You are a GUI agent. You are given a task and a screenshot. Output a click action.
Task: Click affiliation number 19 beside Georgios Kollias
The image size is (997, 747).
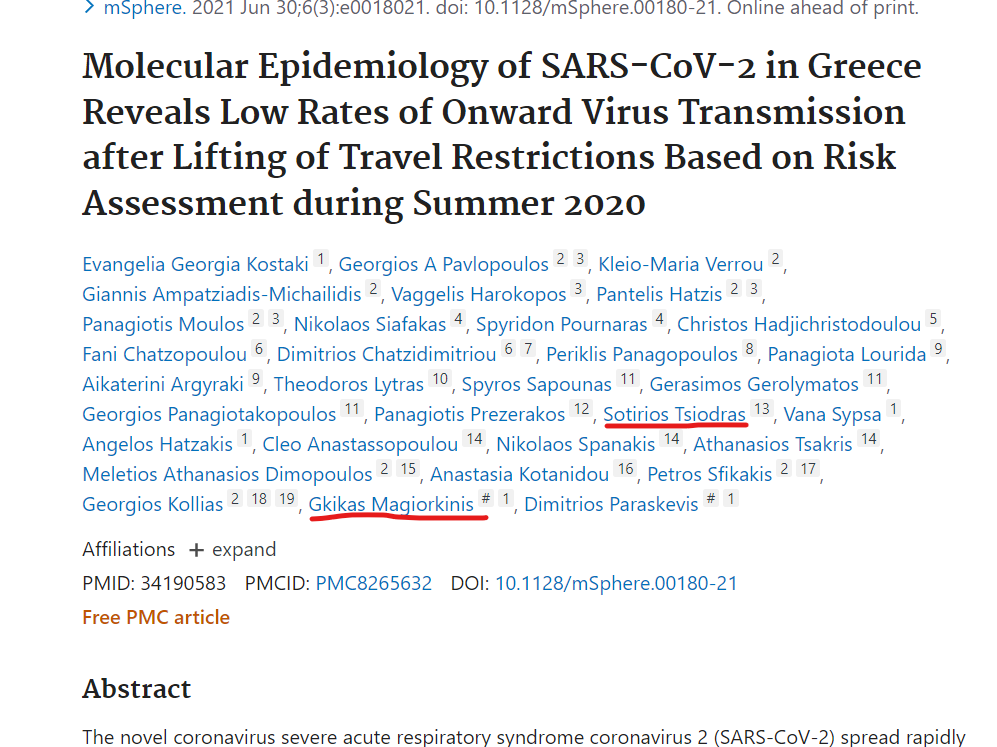pos(287,498)
